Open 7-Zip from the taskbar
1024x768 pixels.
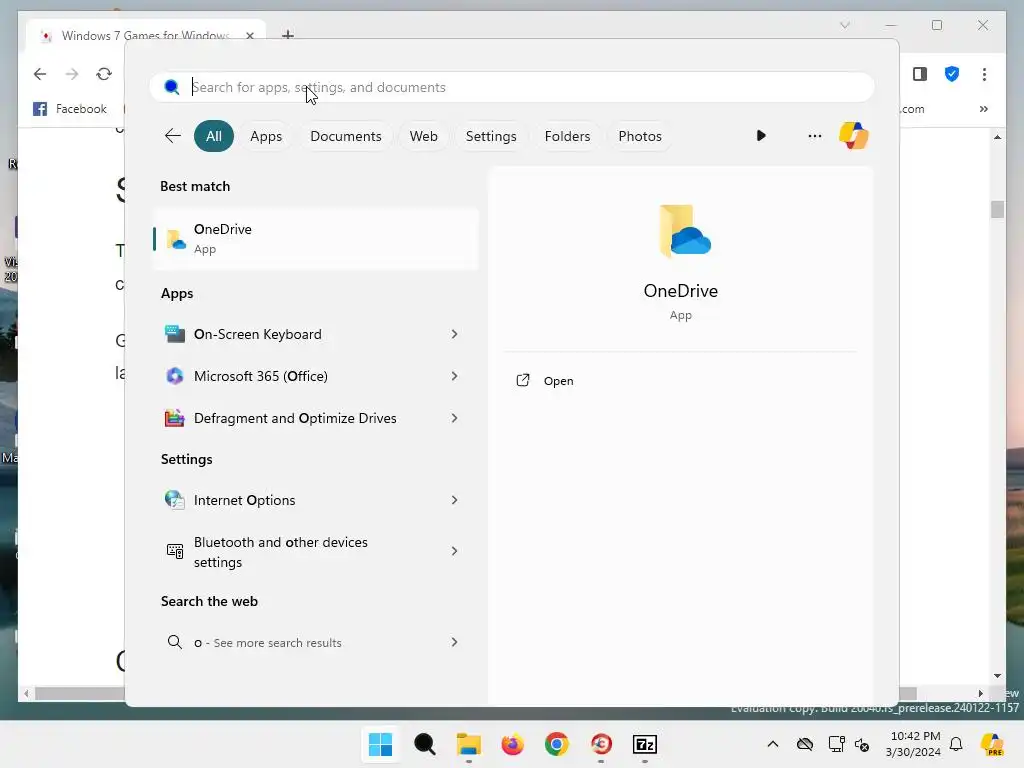[x=645, y=744]
